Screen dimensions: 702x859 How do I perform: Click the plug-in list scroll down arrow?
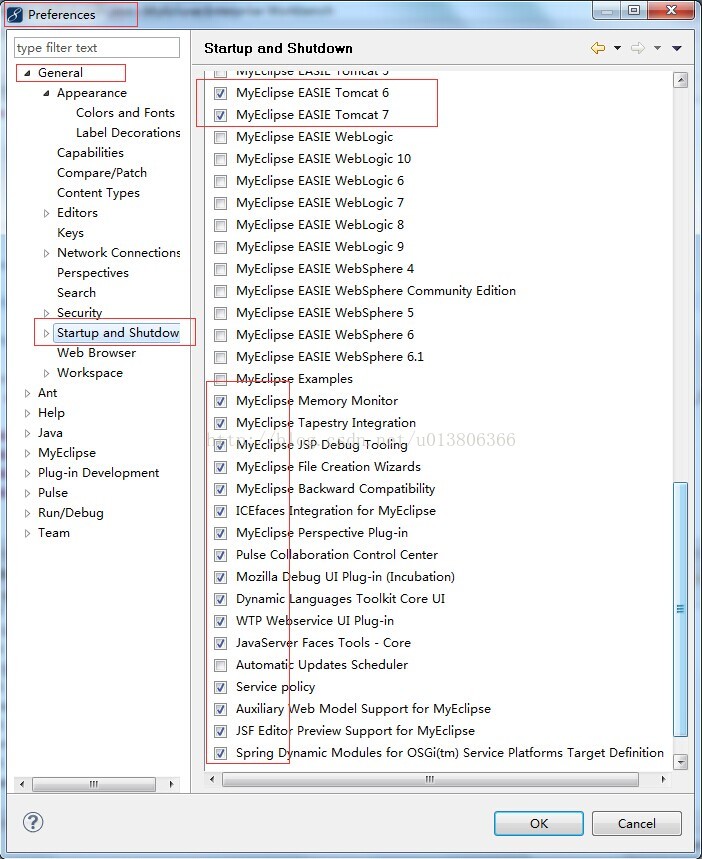[680, 761]
